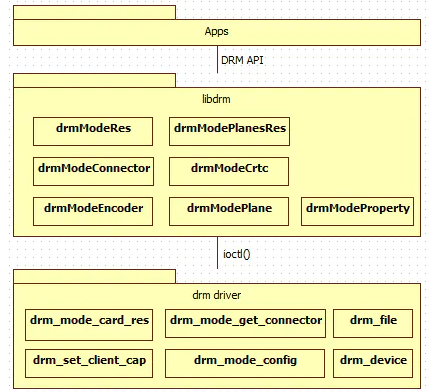This screenshot has width=442, height=392.
Task: Select the drm_set_client_cap box
Action: pyautogui.click(x=89, y=363)
